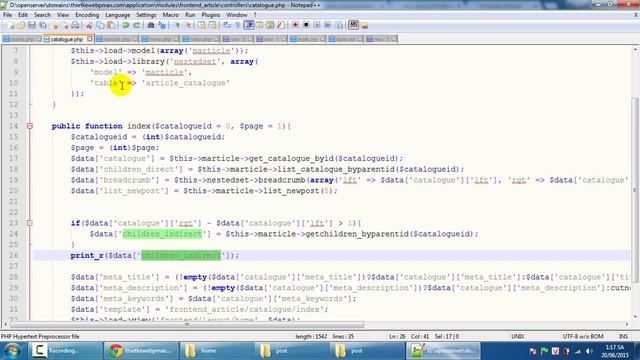Create a new document with New icon

click(x=11, y=25)
